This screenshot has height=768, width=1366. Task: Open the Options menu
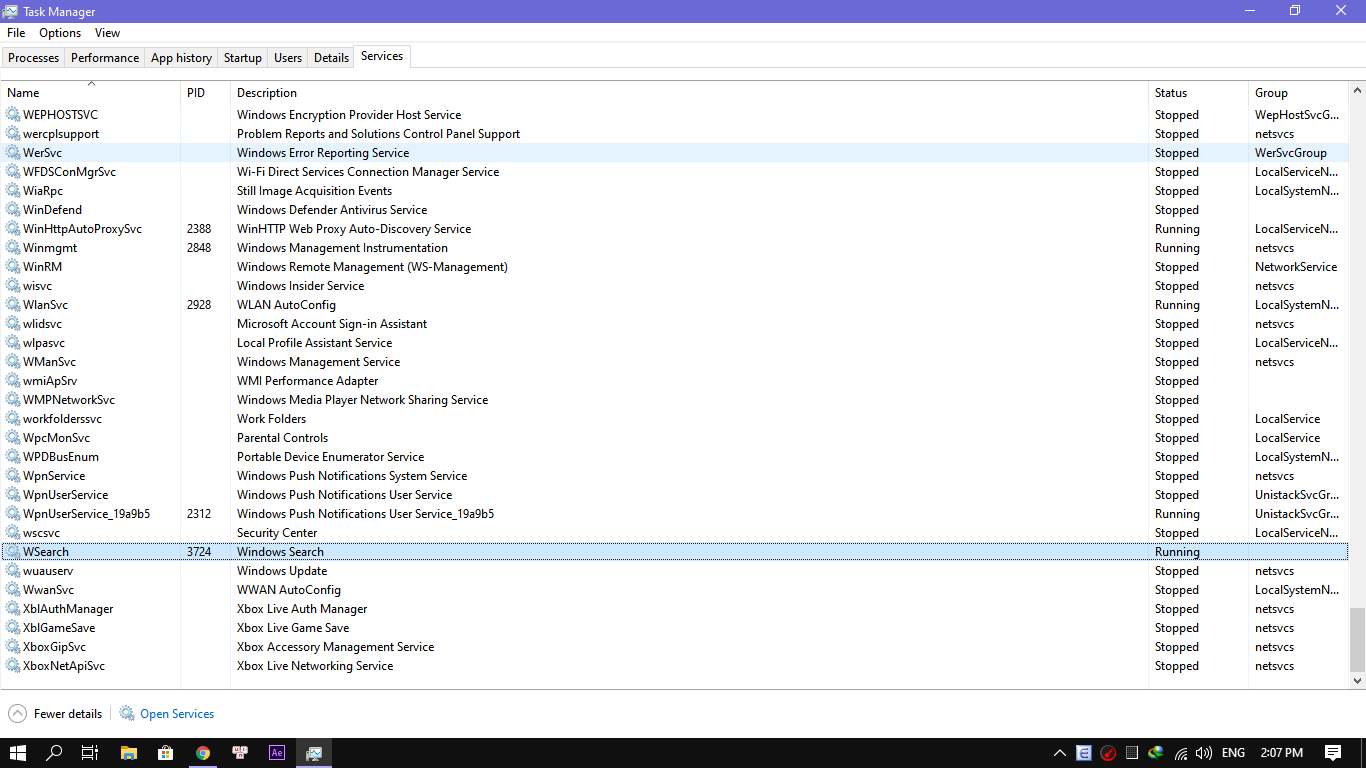pyautogui.click(x=60, y=33)
